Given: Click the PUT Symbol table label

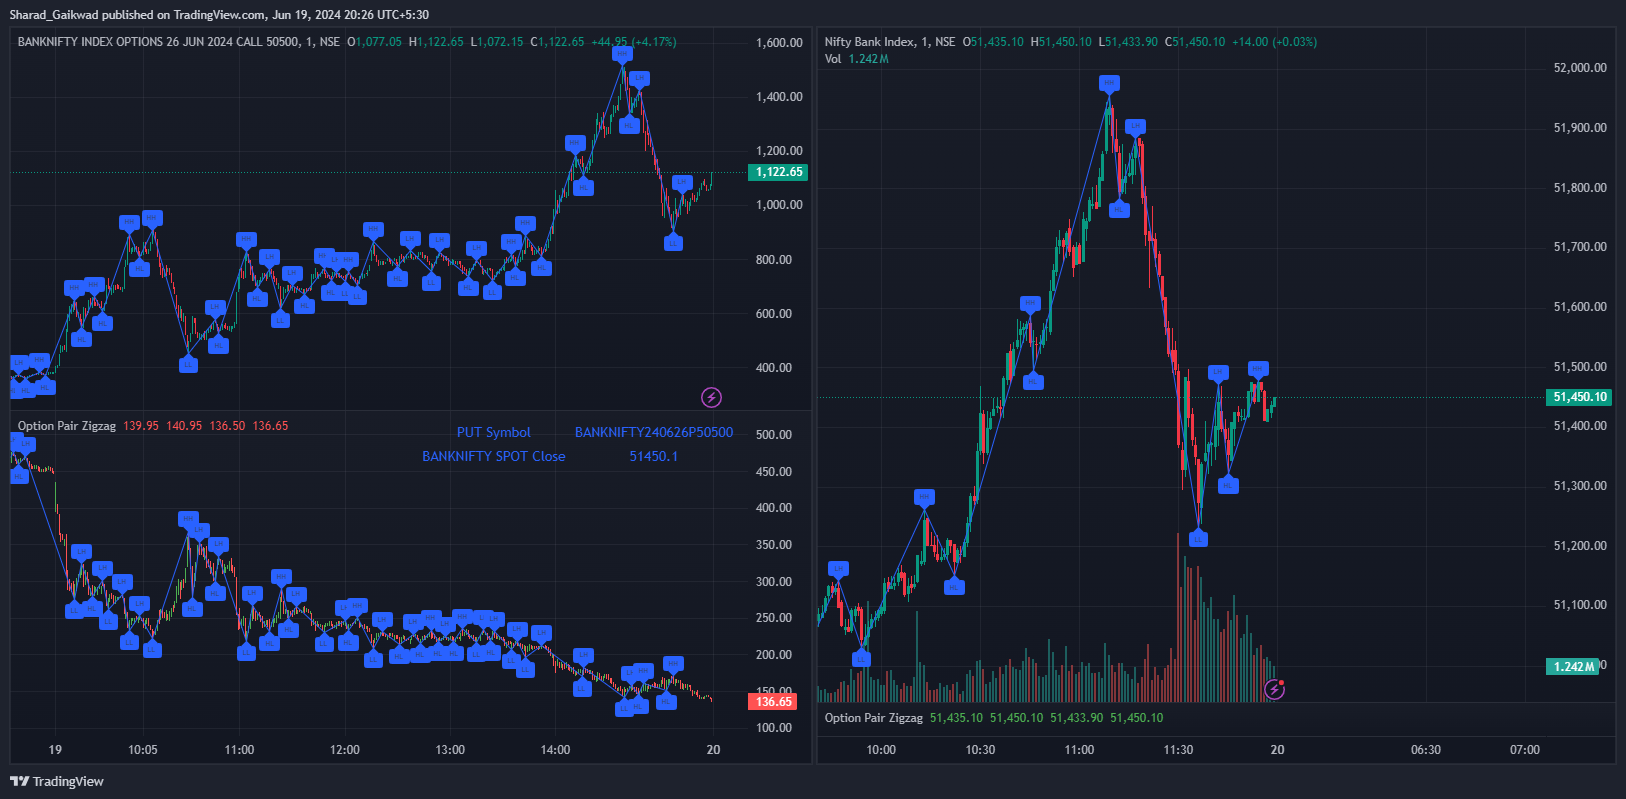Looking at the screenshot, I should (494, 433).
